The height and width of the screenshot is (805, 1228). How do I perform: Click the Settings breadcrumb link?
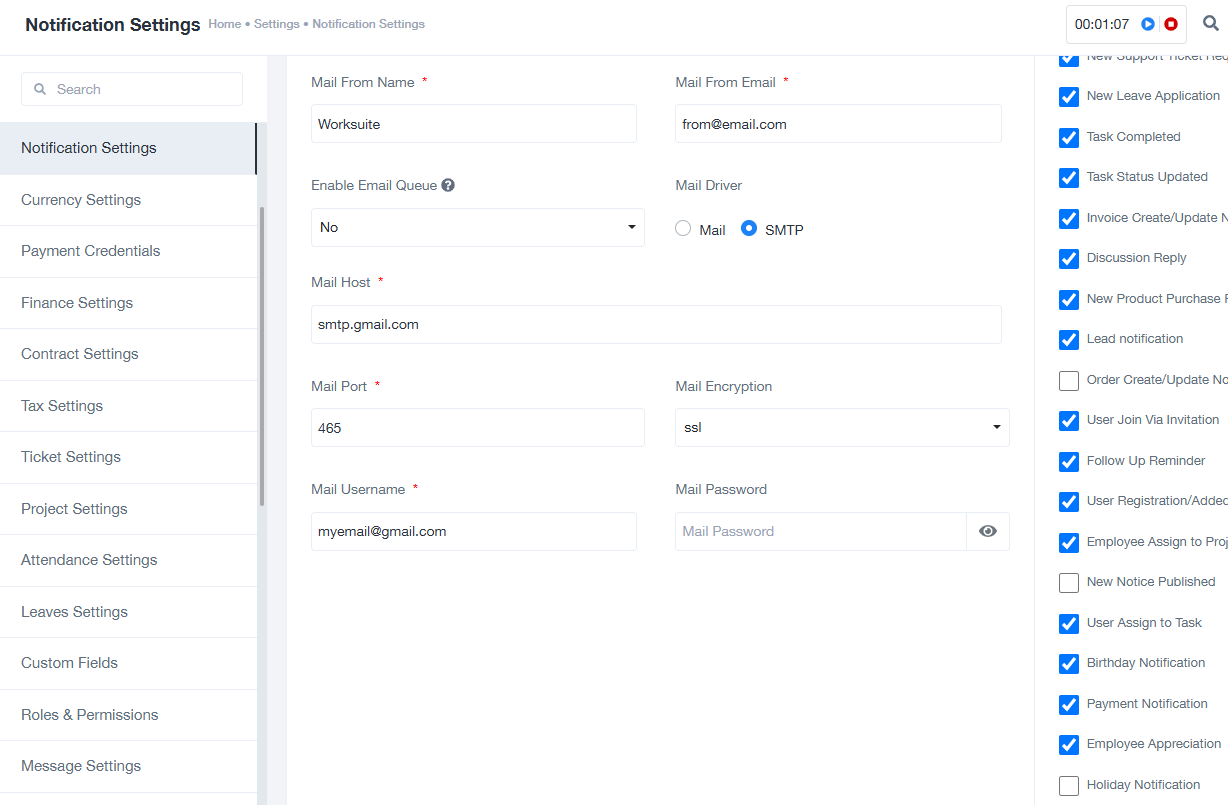click(276, 24)
